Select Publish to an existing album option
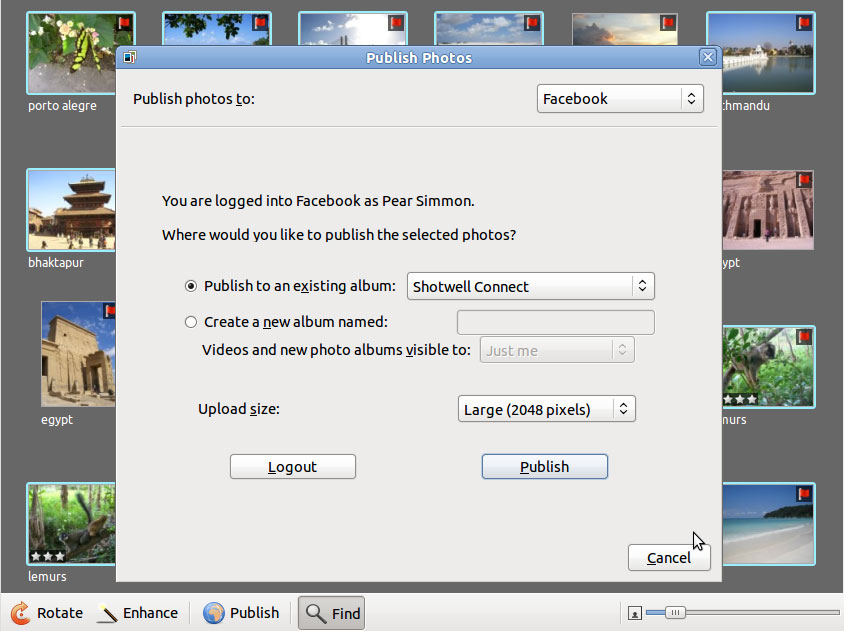This screenshot has height=631, width=844. click(x=191, y=286)
